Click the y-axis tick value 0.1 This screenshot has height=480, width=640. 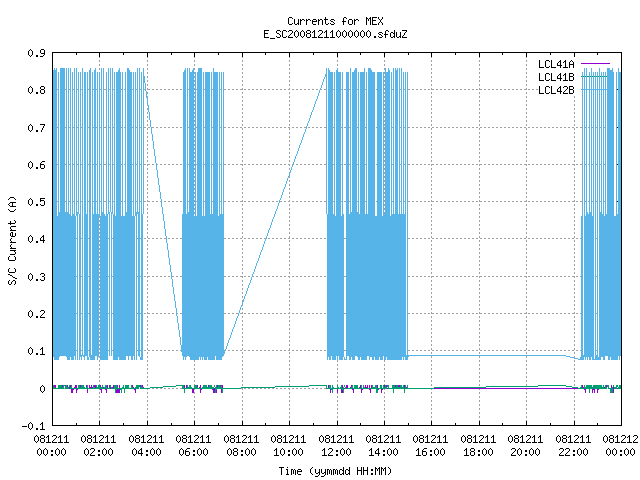(36, 351)
